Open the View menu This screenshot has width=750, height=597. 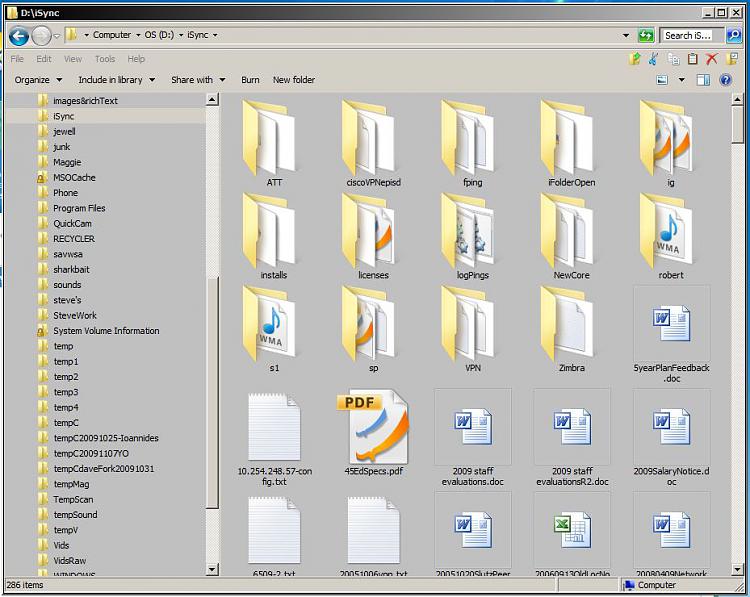[x=73, y=59]
